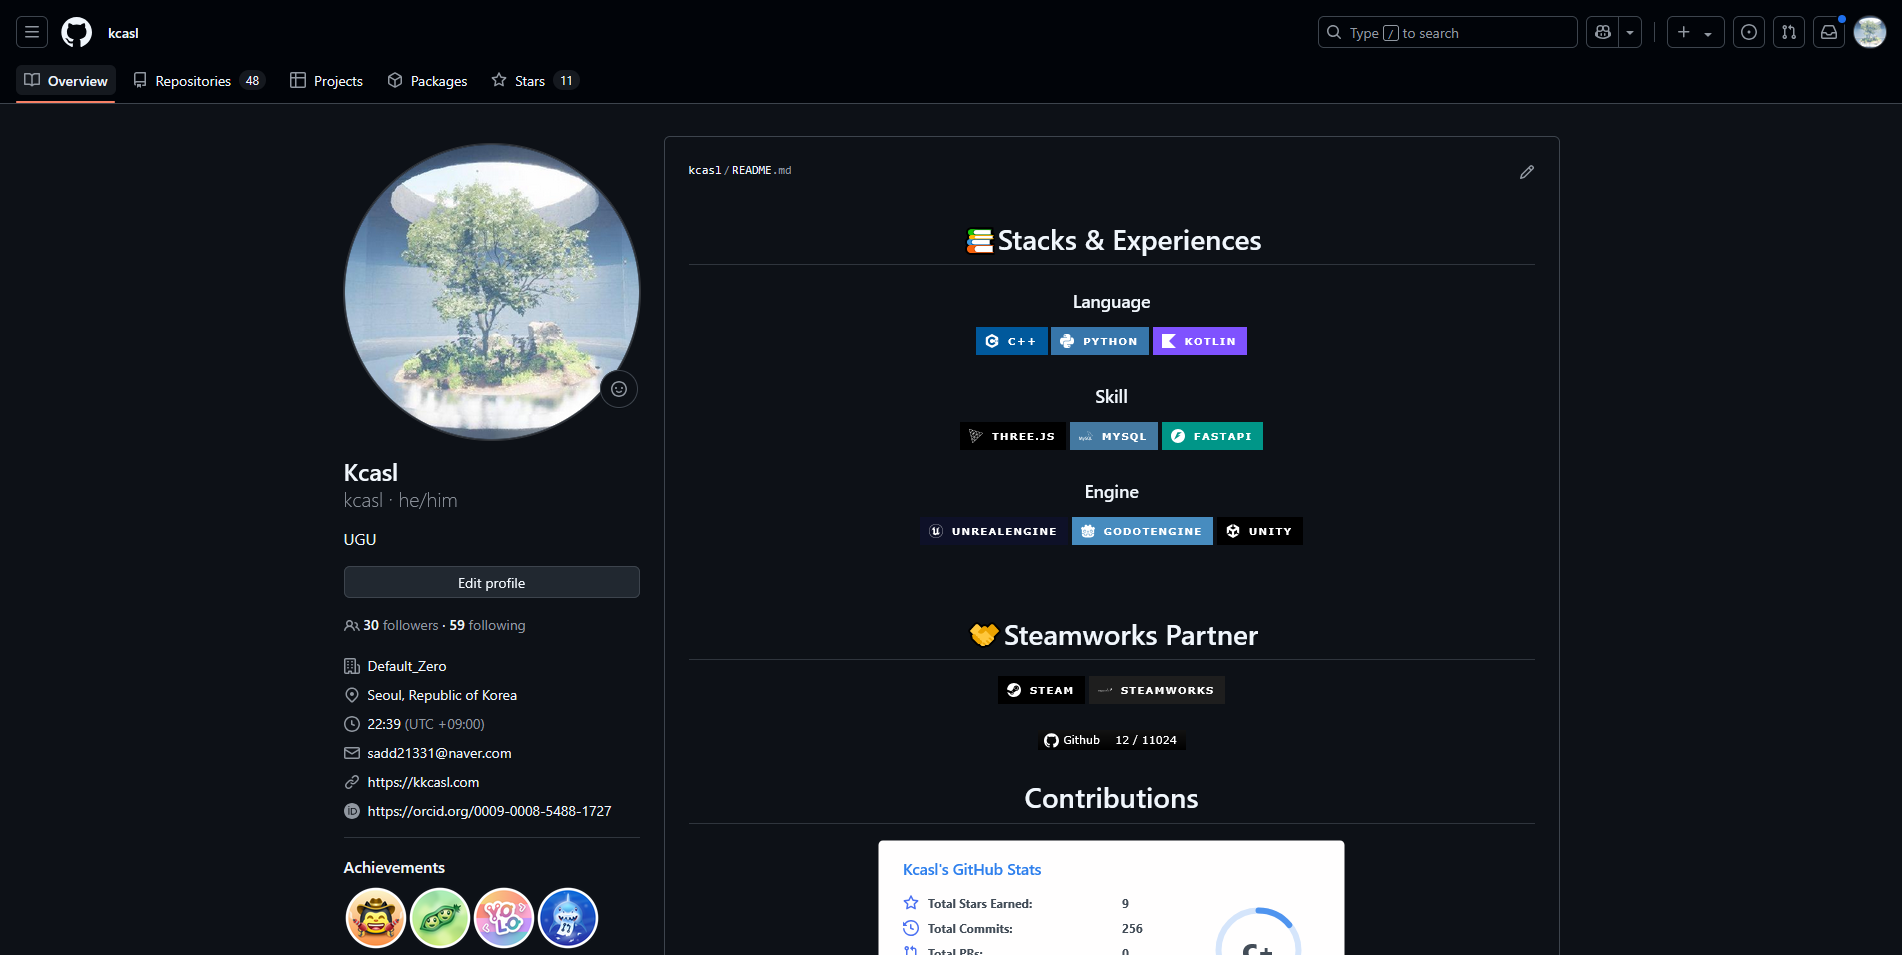Click the FastAPI skill badge

click(1212, 436)
